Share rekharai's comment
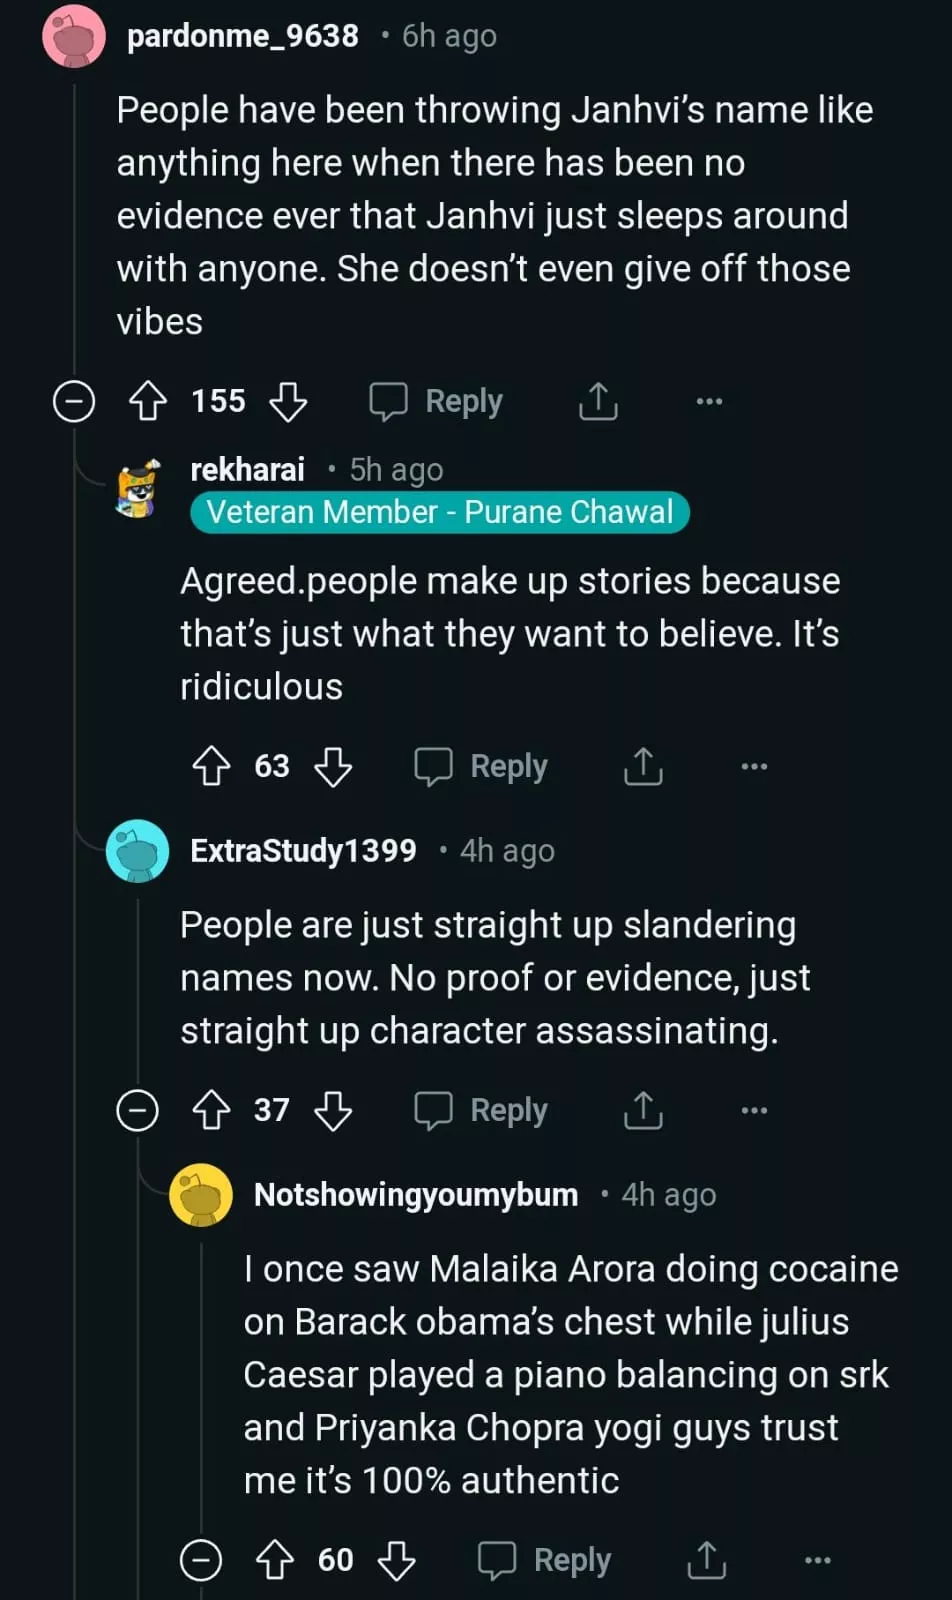Screen dimensions: 952x1600 point(643,767)
